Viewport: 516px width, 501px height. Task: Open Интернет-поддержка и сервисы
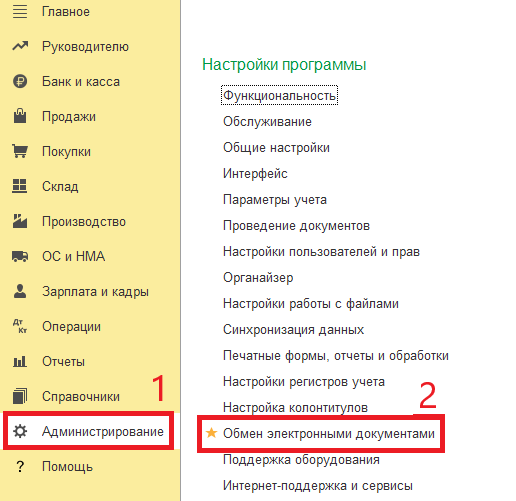tap(318, 486)
